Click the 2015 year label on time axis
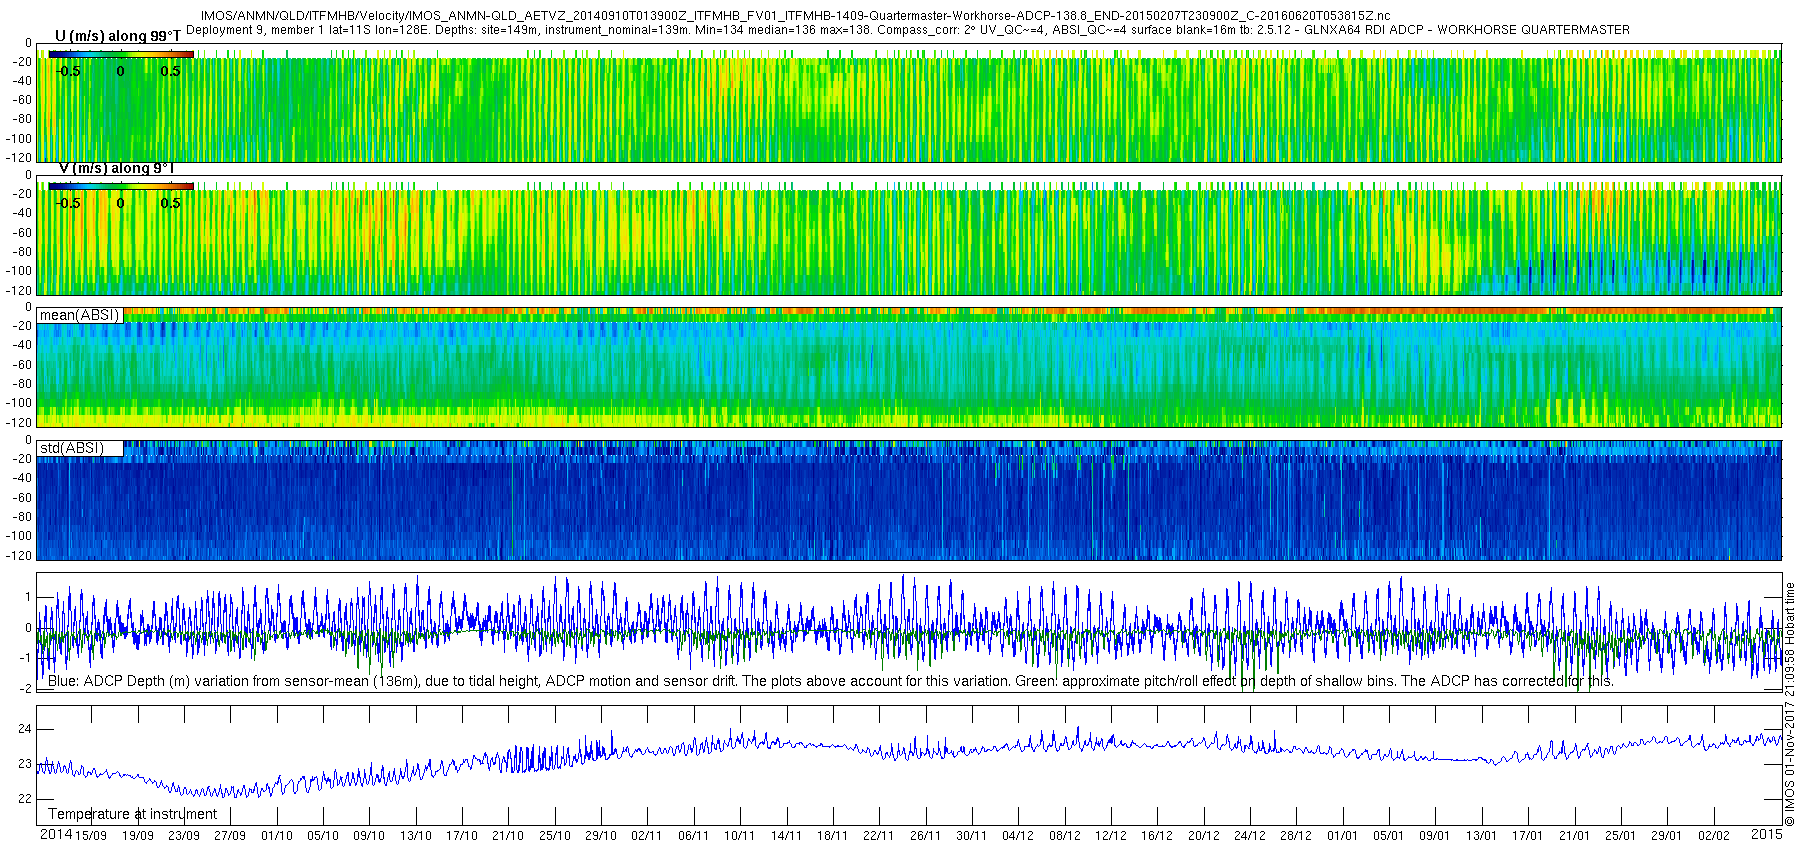Screen dimensions: 1800x850 point(1766,834)
